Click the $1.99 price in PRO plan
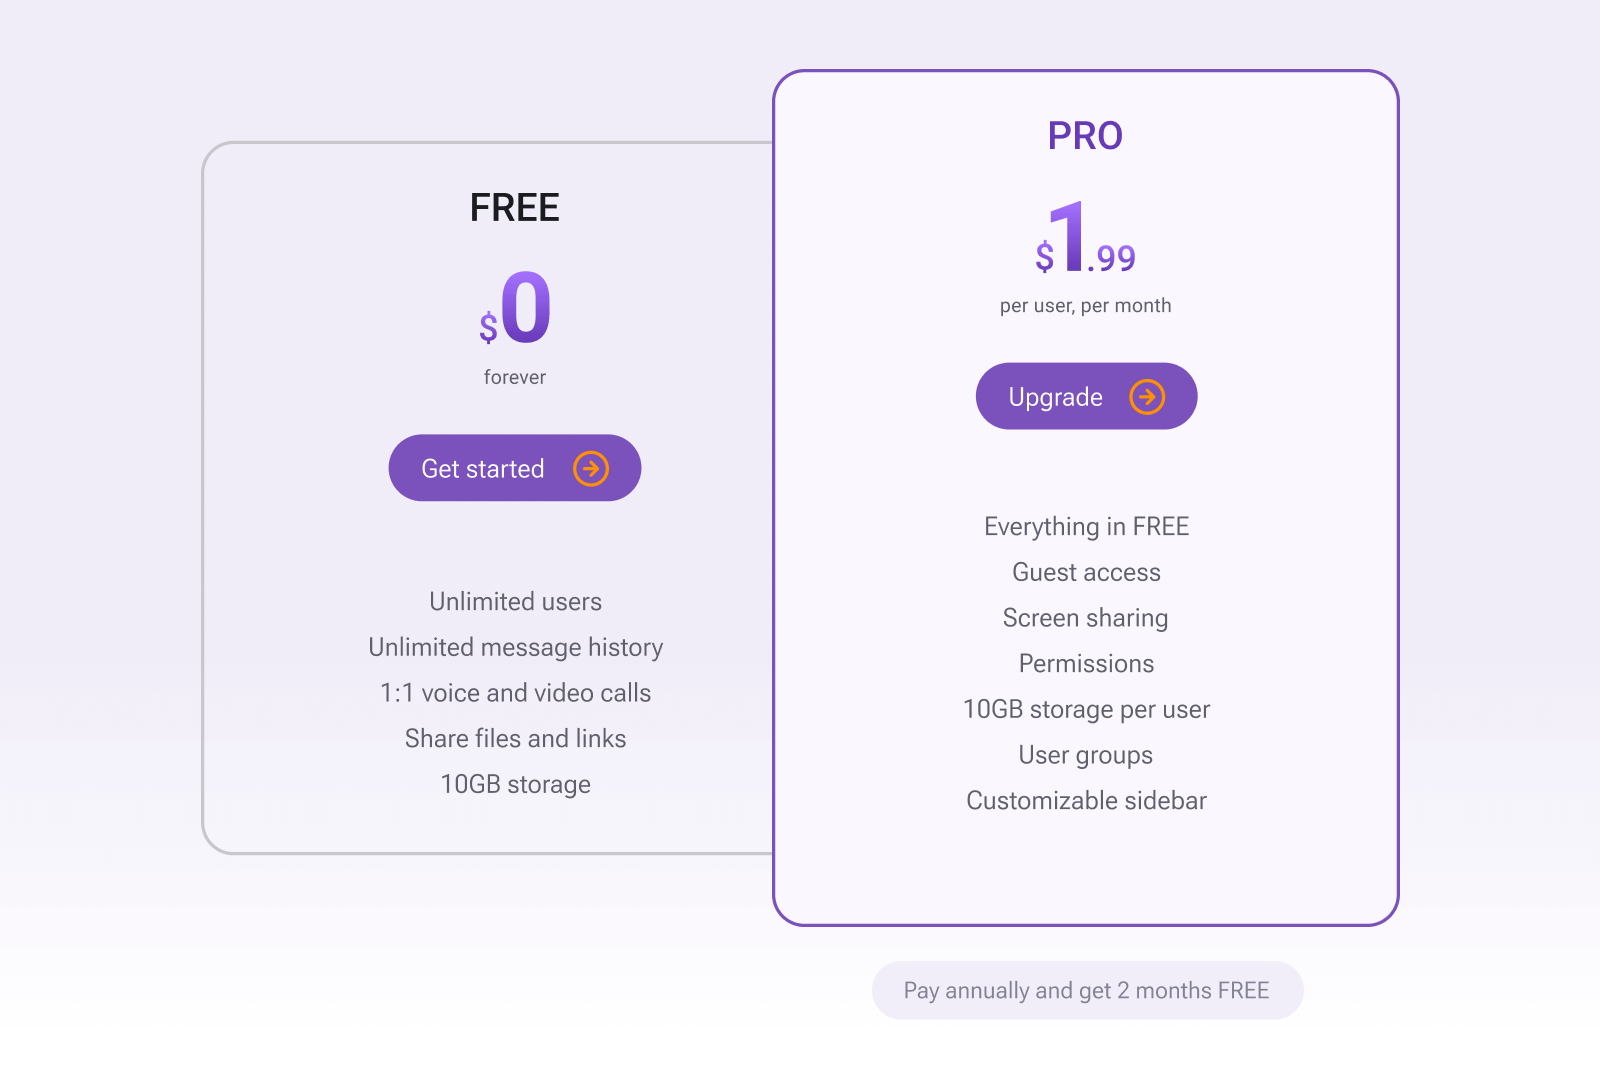 coord(1085,236)
